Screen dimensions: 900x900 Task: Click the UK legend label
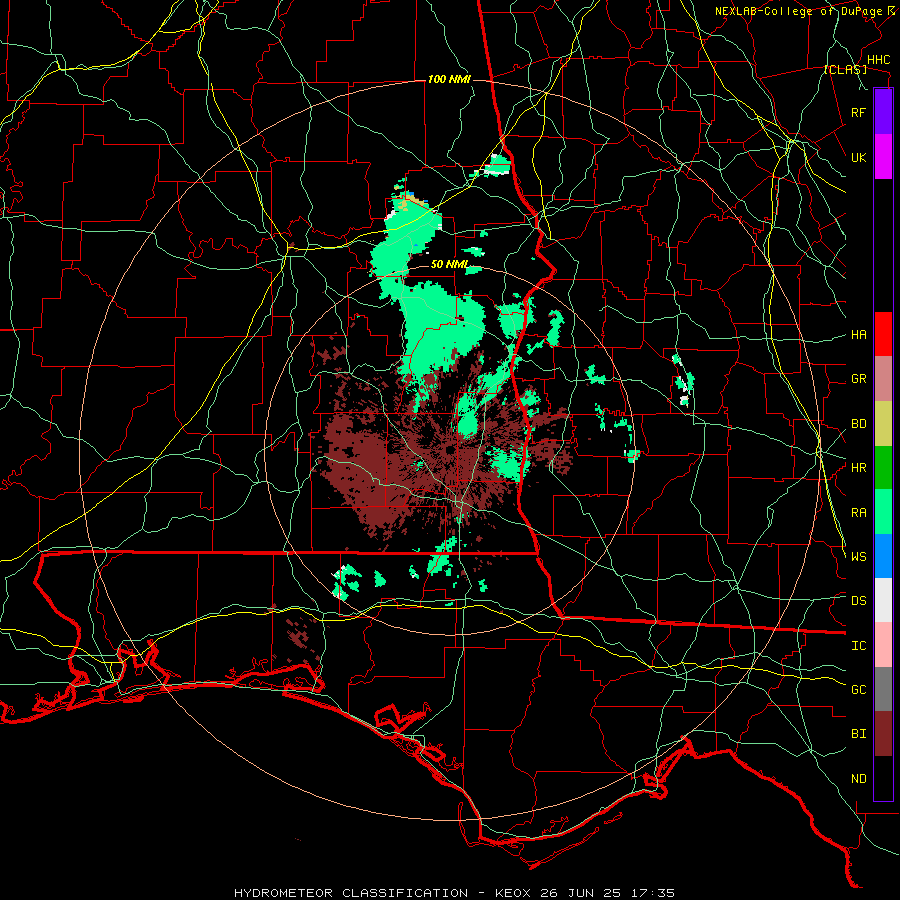click(858, 157)
